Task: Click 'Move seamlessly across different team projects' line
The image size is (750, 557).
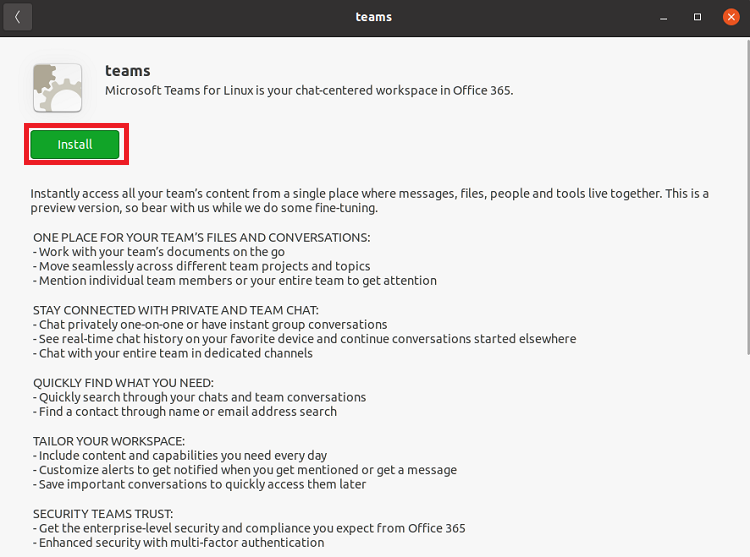Action: 201,266
